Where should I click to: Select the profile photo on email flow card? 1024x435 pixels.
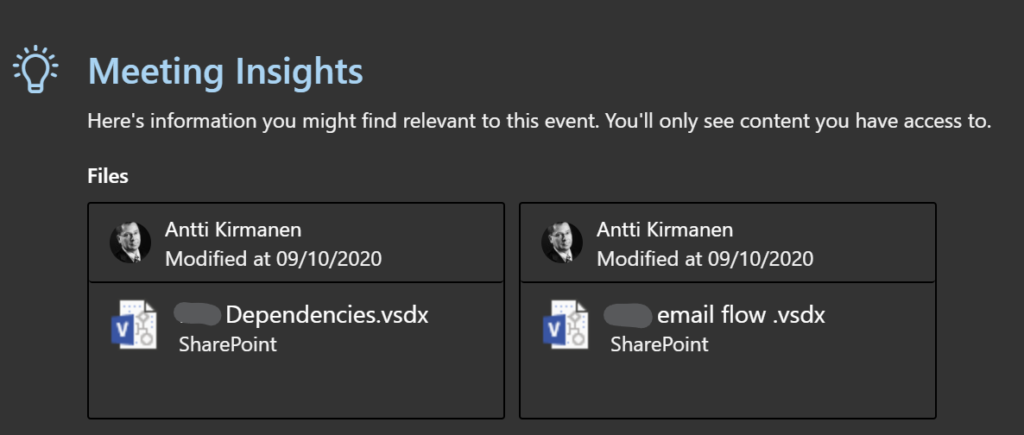tap(562, 242)
